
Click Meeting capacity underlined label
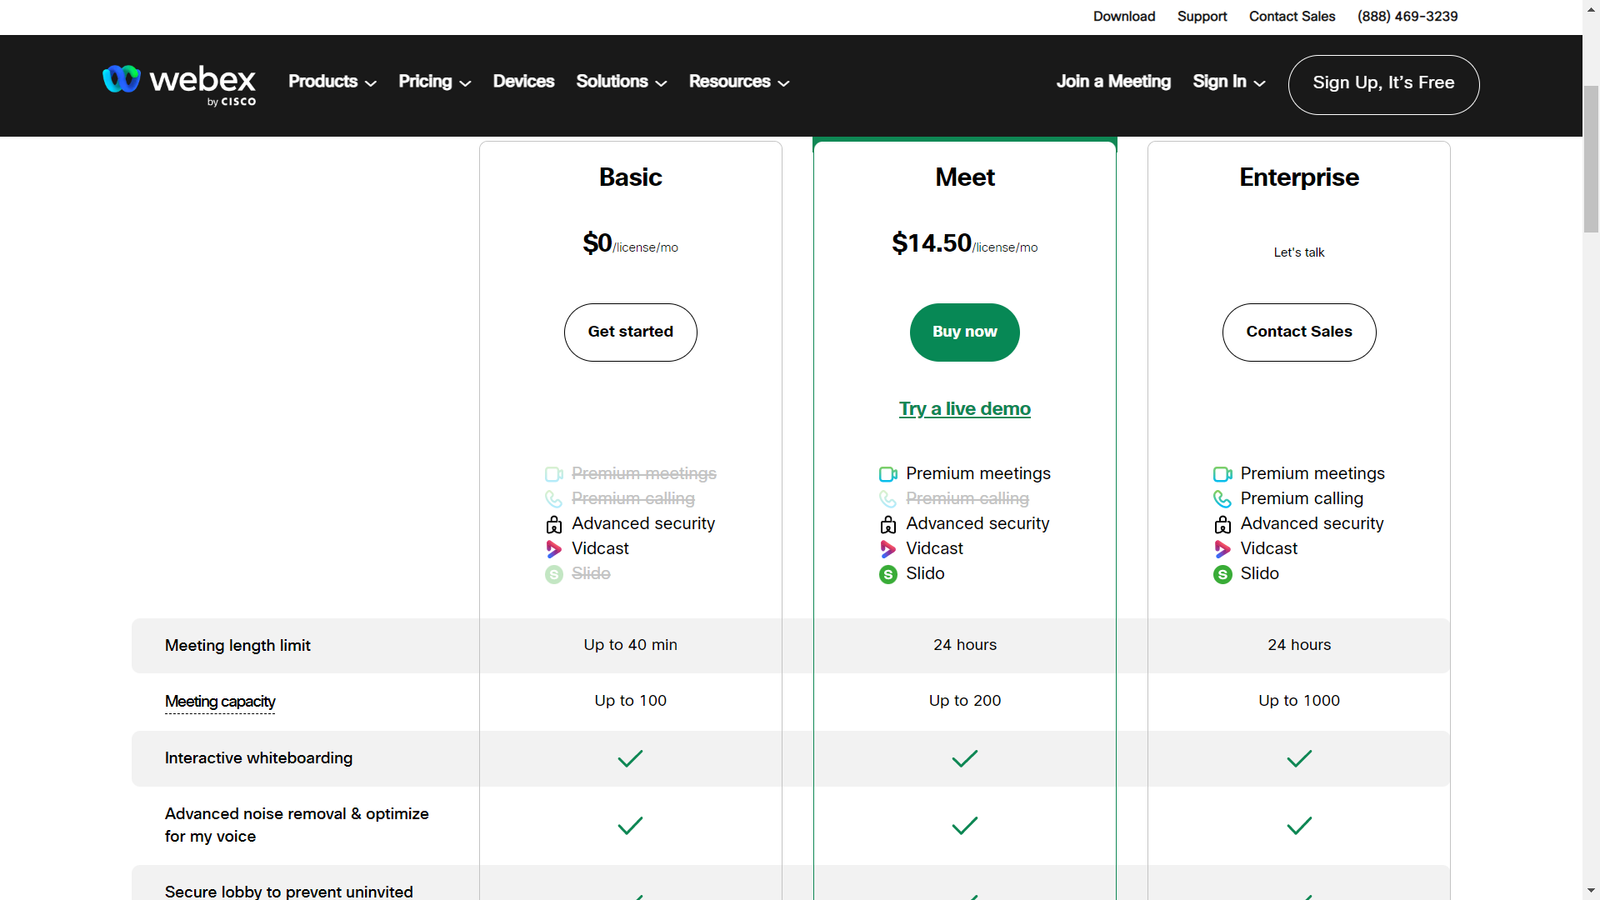[220, 702]
